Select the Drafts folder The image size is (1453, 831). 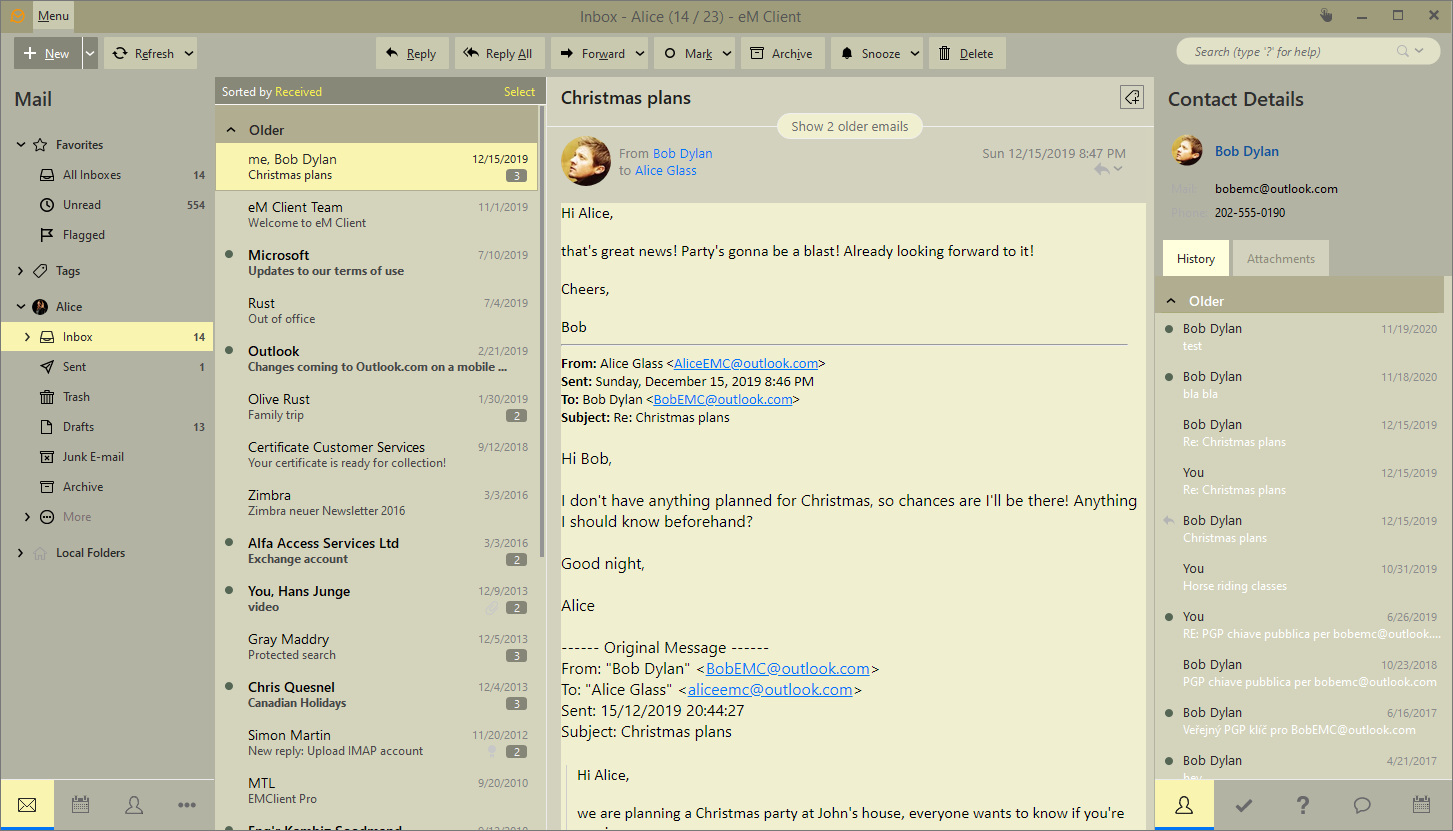pos(78,427)
